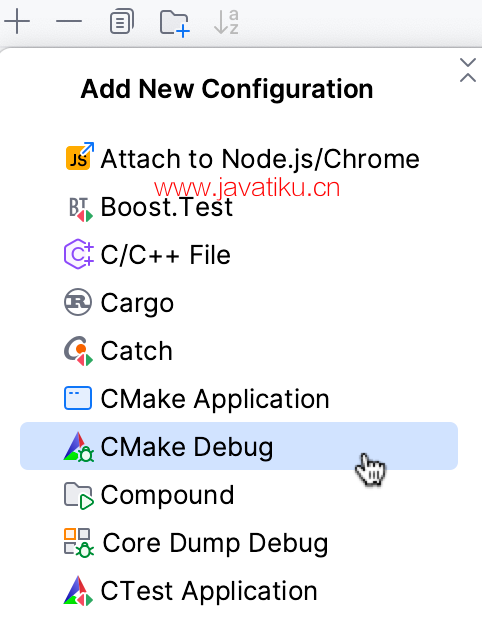
Task: Click the Add New Configuration heading
Action: 227,89
